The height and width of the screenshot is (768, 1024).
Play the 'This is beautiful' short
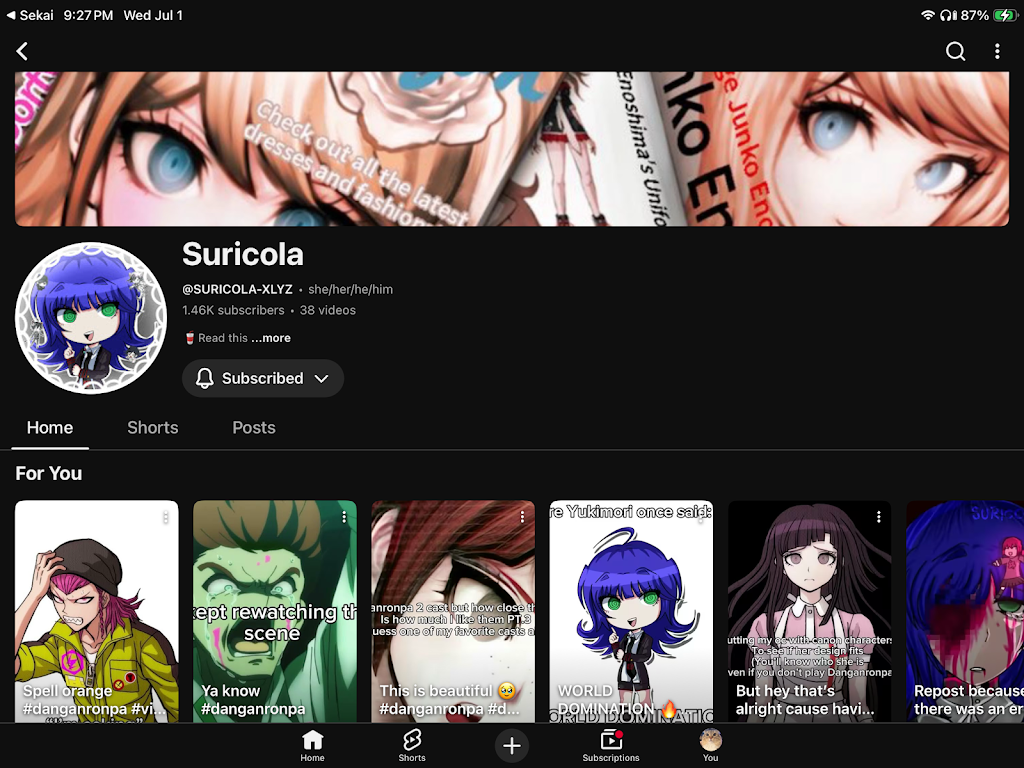[x=453, y=611]
